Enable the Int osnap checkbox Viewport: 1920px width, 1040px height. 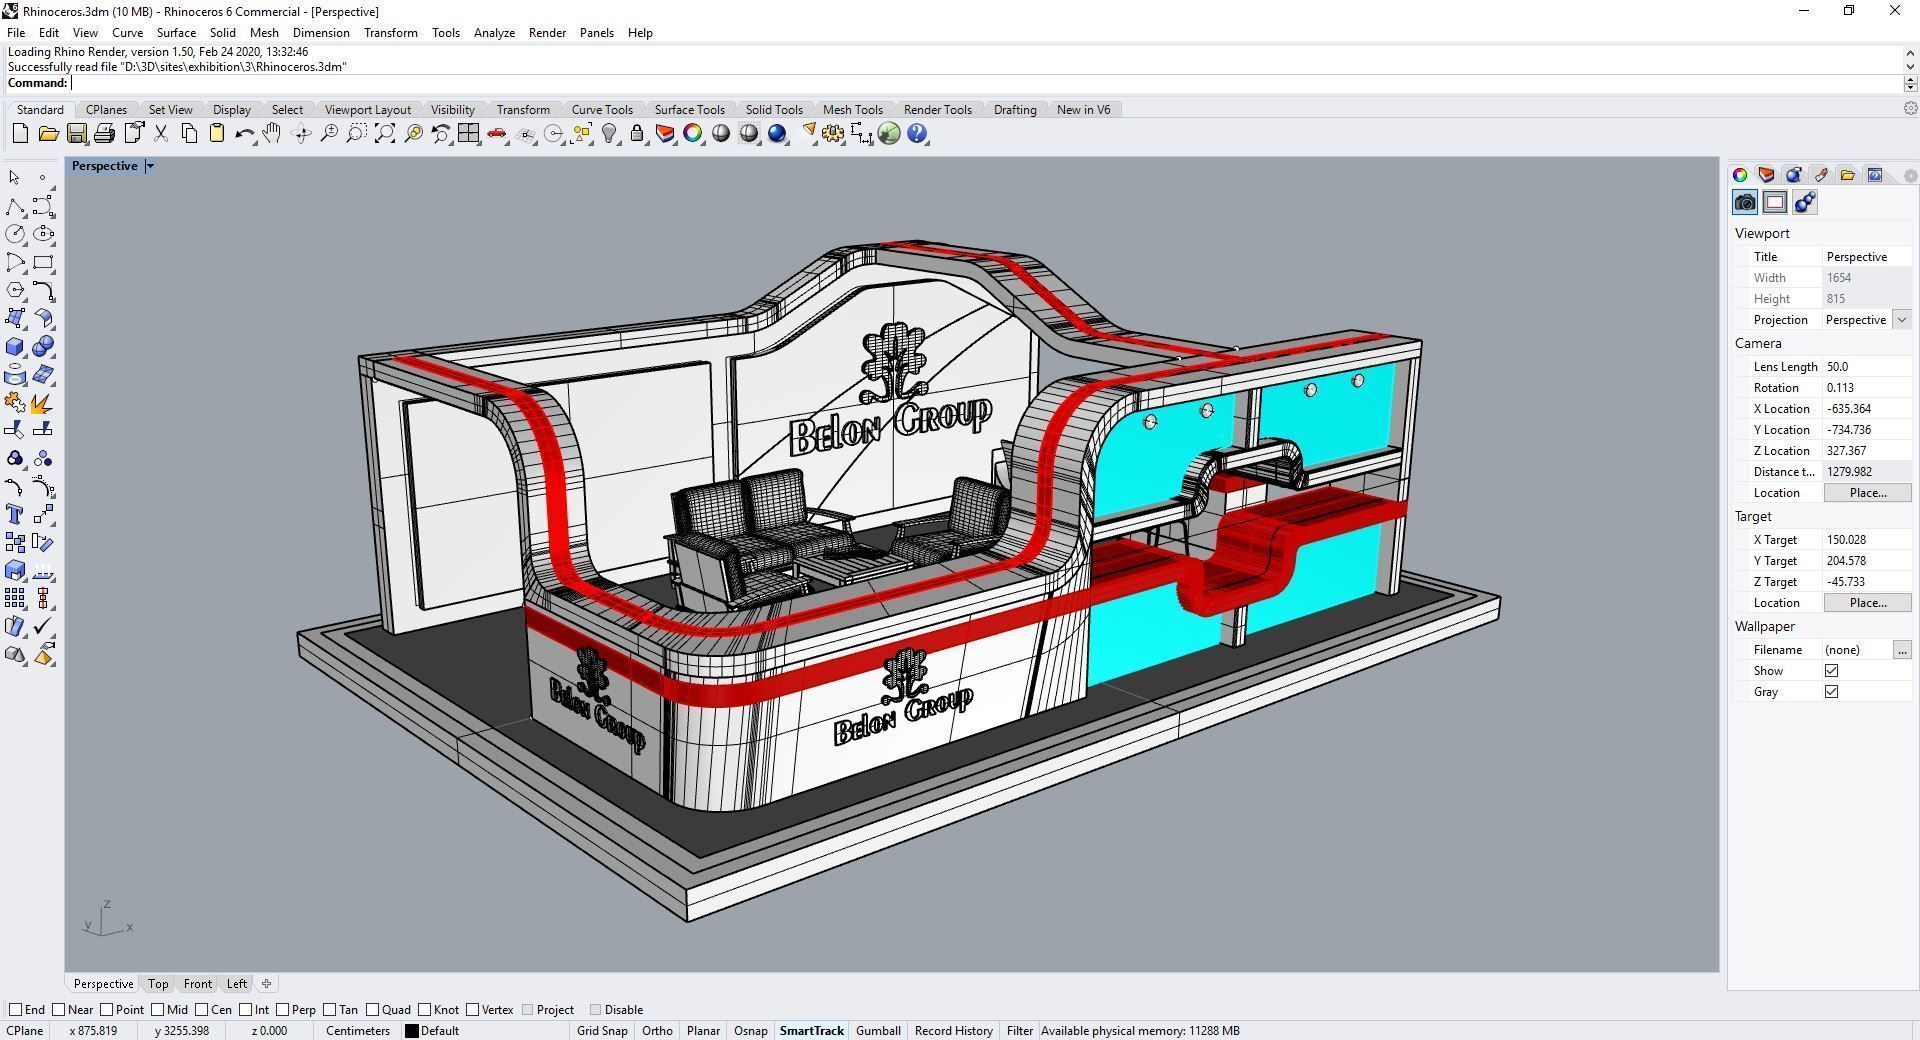pyautogui.click(x=245, y=1010)
